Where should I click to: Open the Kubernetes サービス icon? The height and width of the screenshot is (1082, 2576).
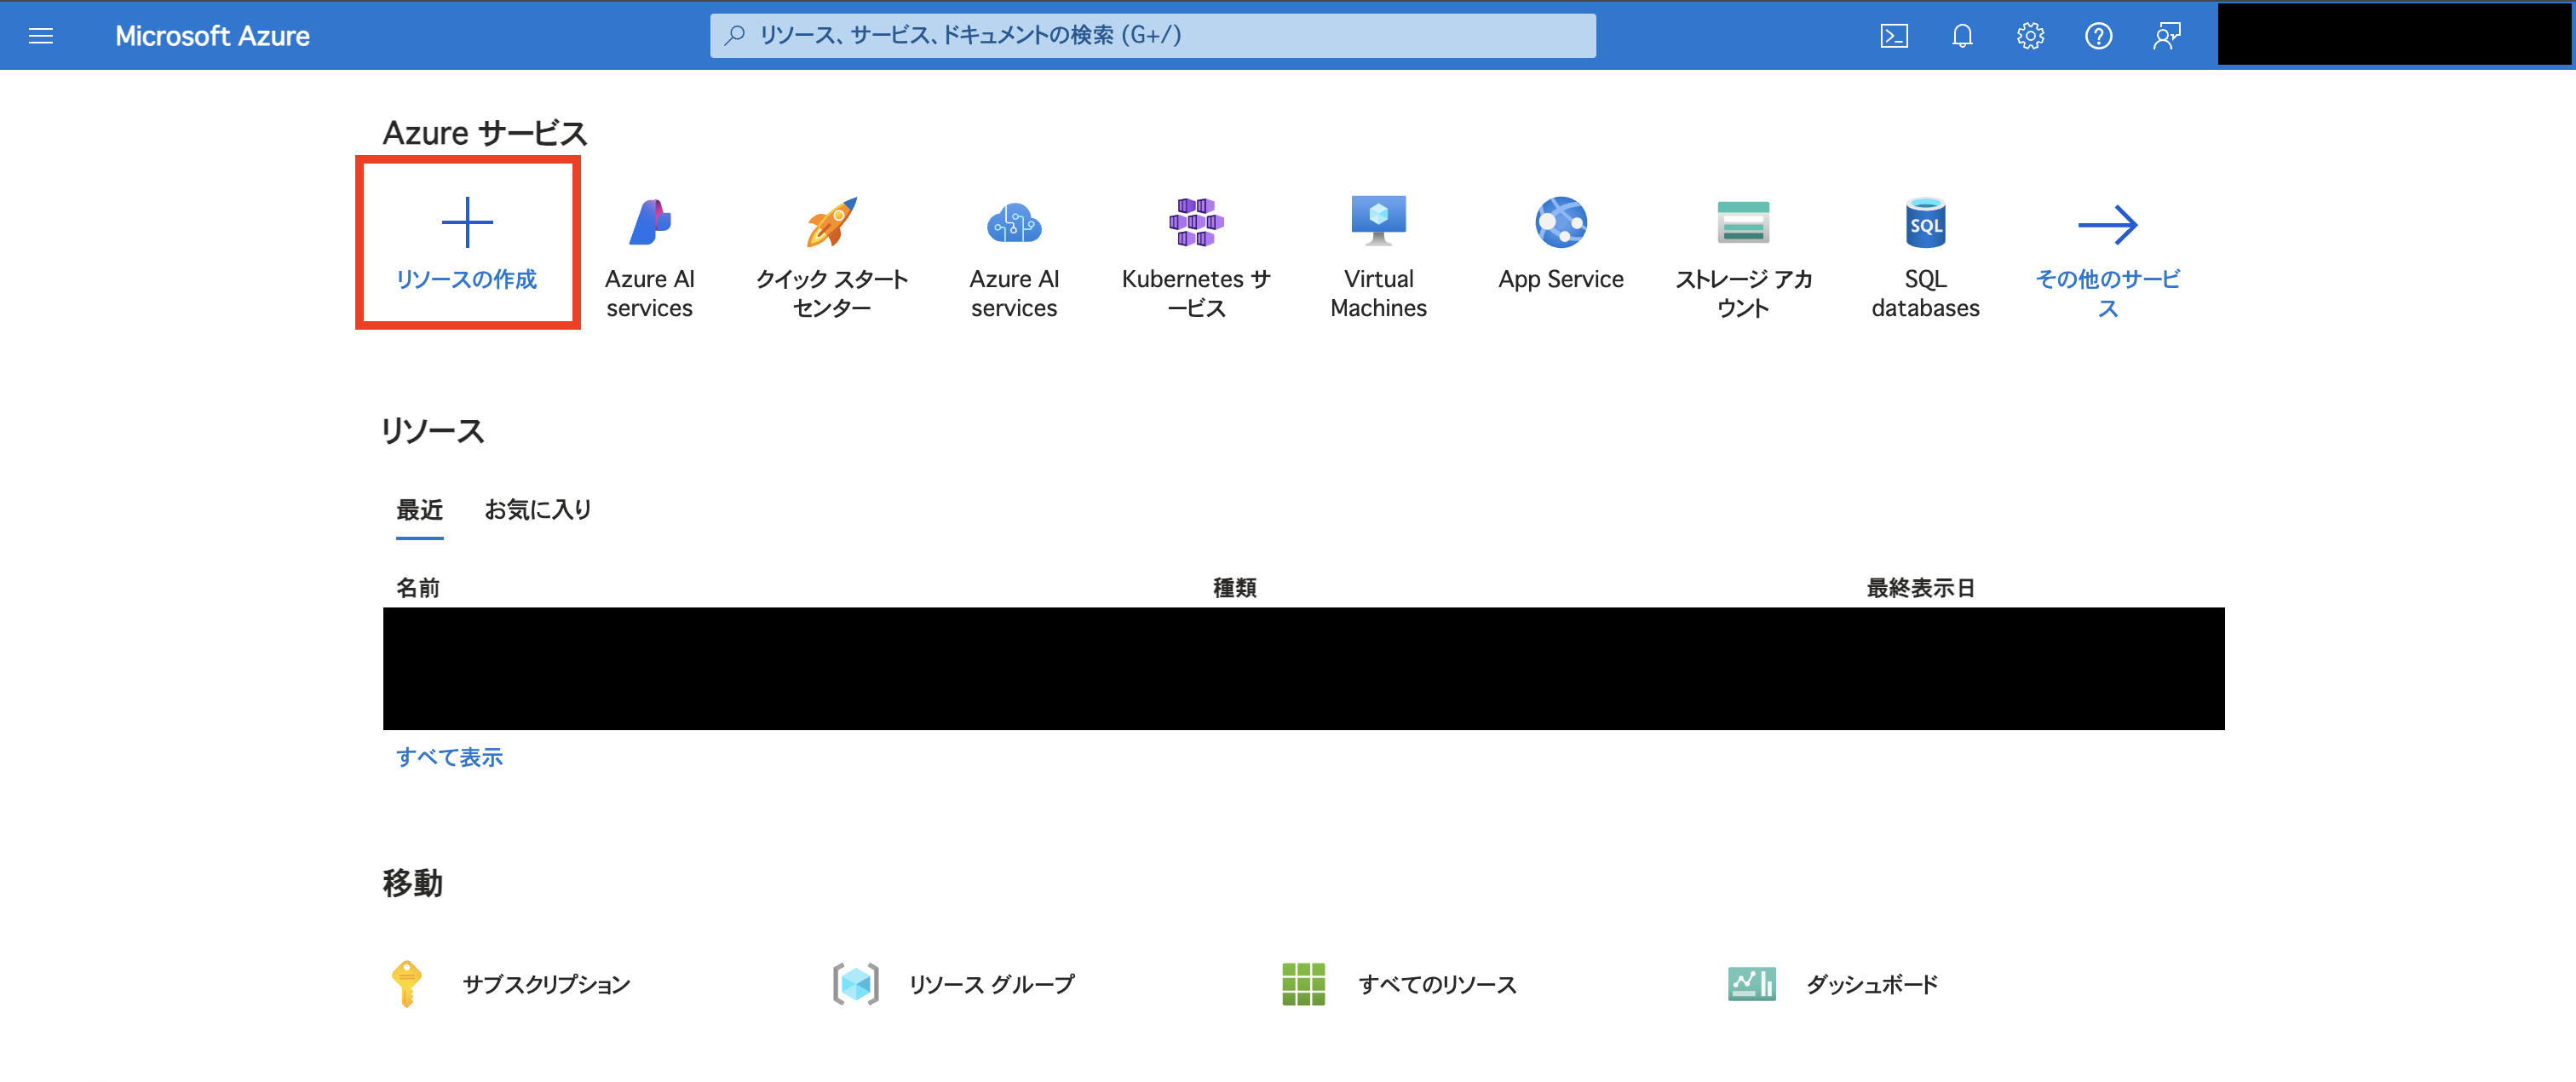1196,222
